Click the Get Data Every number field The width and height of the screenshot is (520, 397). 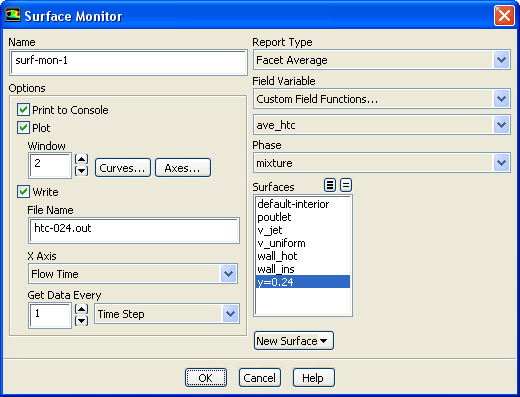pyautogui.click(x=50, y=315)
